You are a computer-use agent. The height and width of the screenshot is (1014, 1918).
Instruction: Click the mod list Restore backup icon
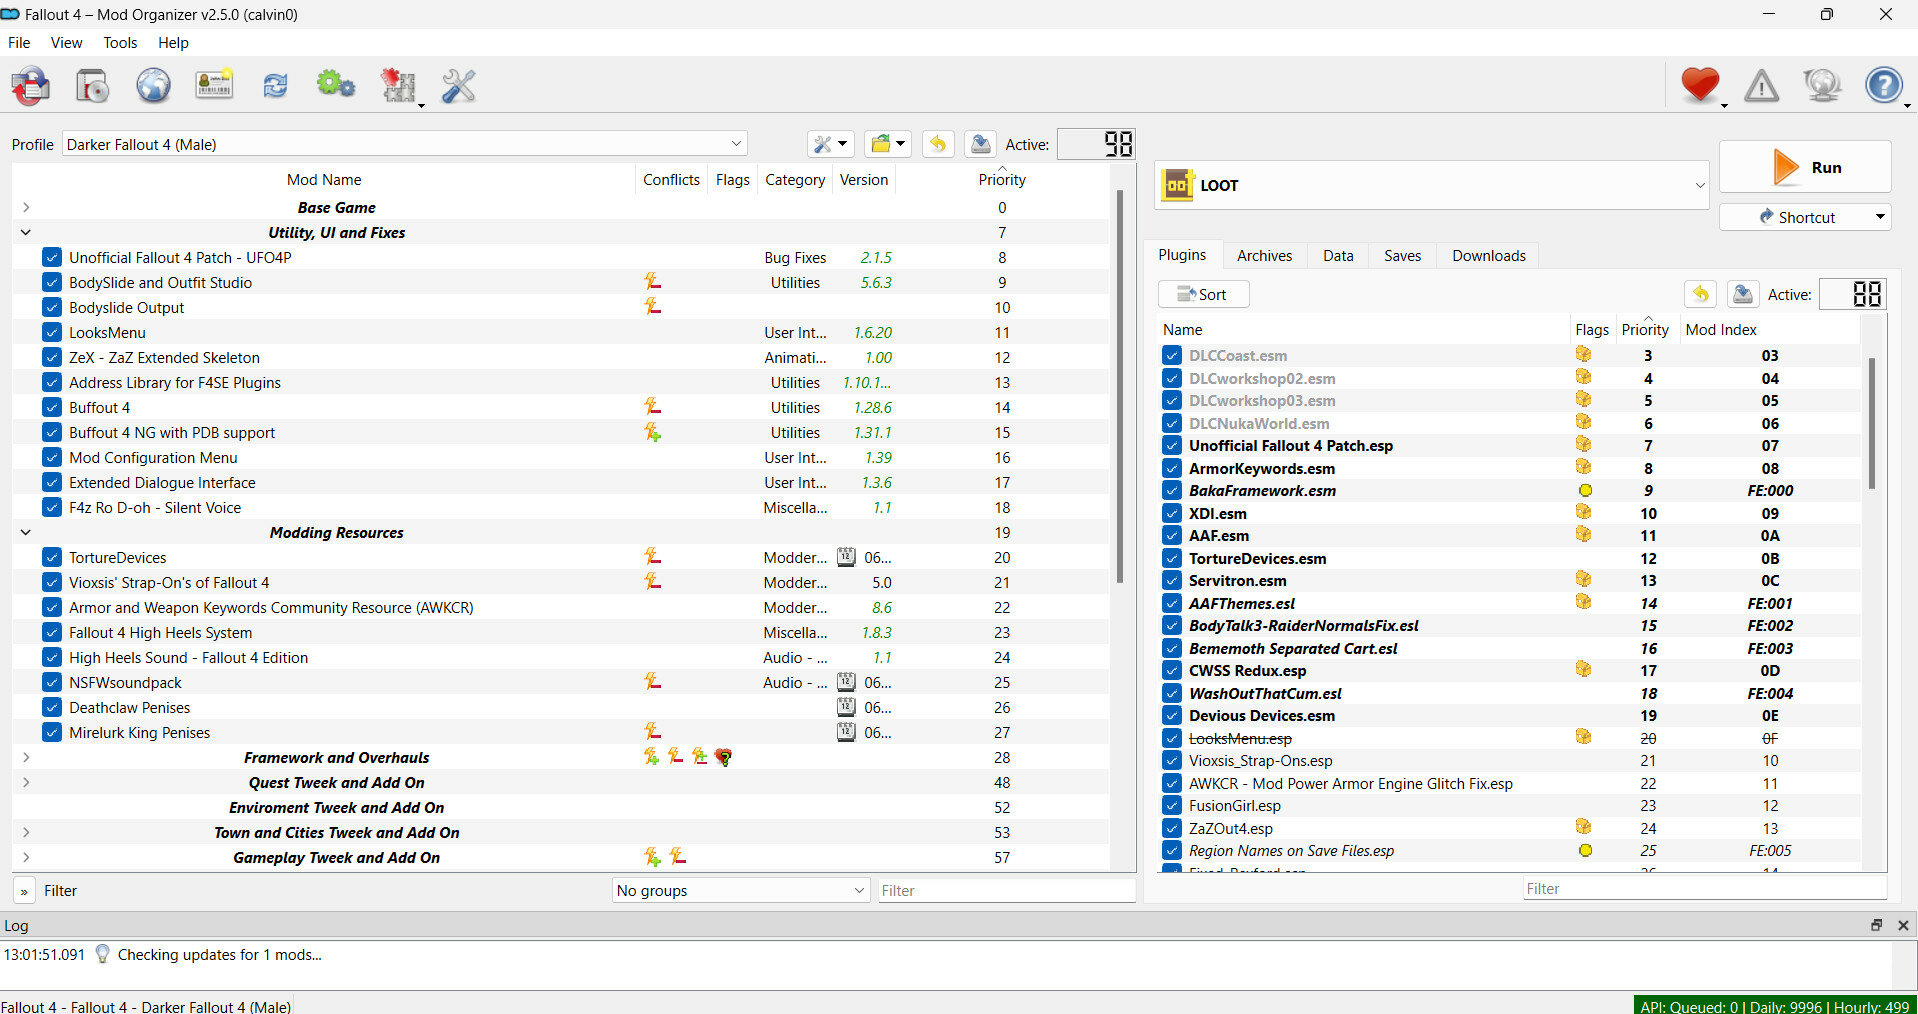pos(938,144)
